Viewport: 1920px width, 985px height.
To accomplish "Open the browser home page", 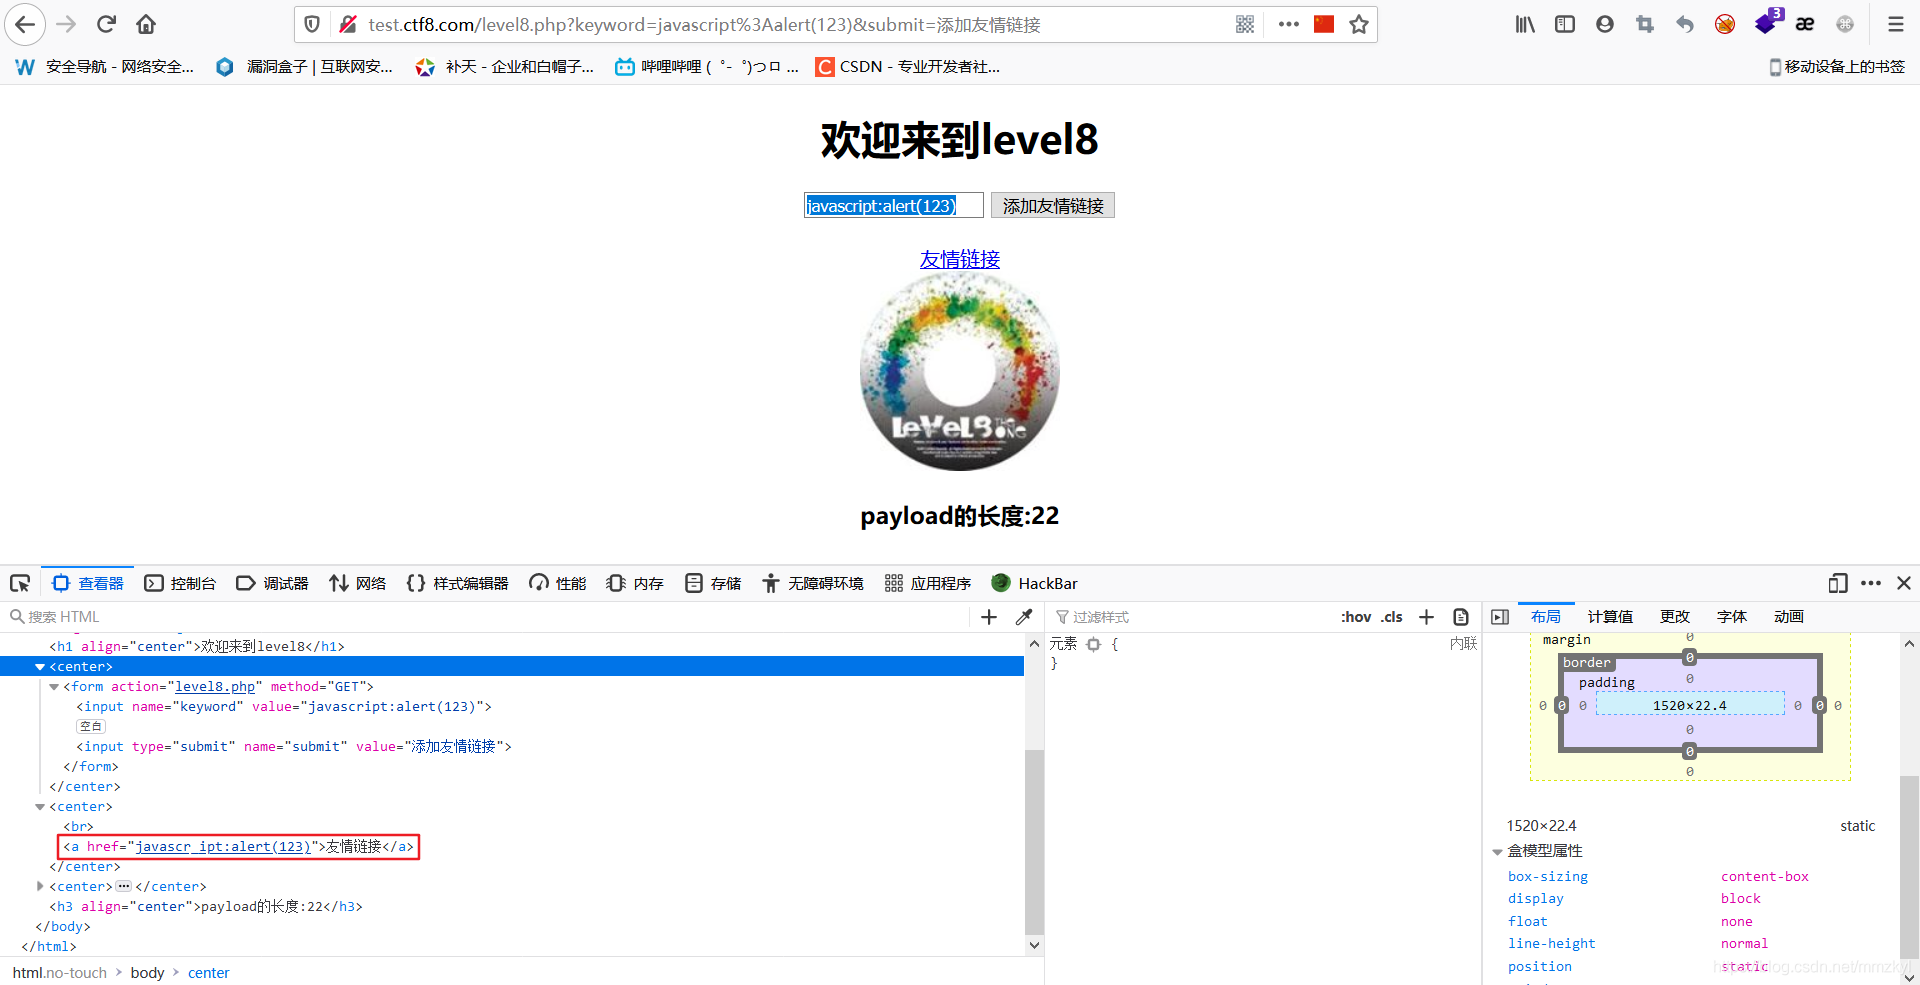I will (x=146, y=24).
